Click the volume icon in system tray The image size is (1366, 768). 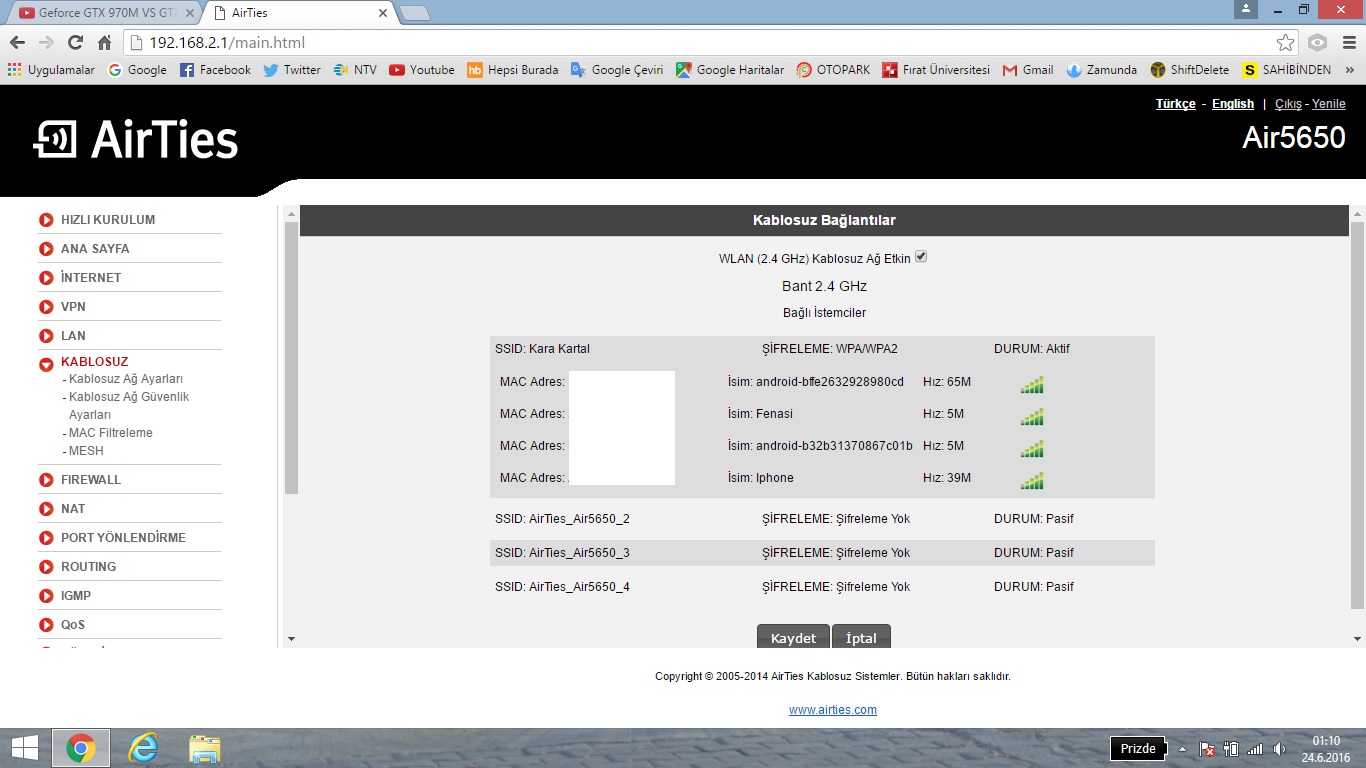point(1279,749)
